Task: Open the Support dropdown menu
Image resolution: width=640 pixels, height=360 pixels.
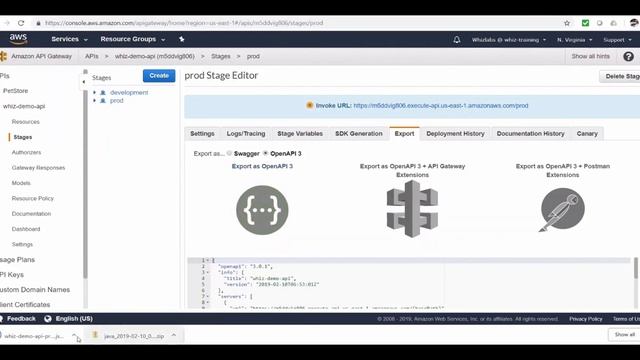Action: point(617,40)
